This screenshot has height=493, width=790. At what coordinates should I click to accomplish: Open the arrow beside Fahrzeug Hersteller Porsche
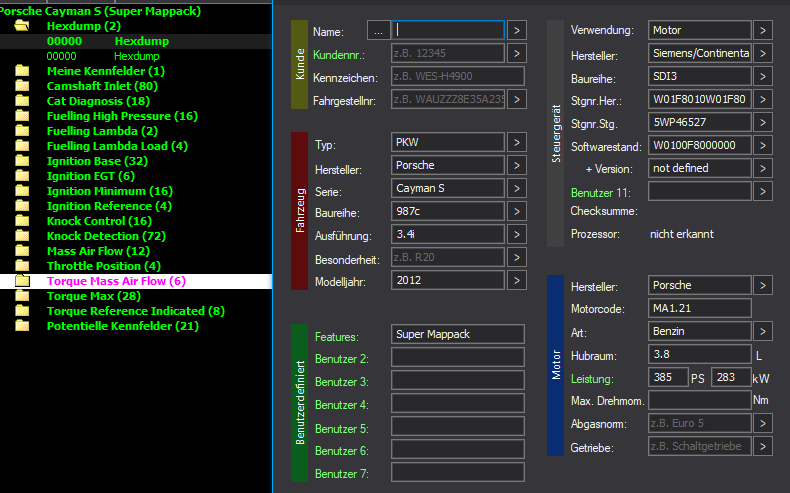[x=516, y=165]
